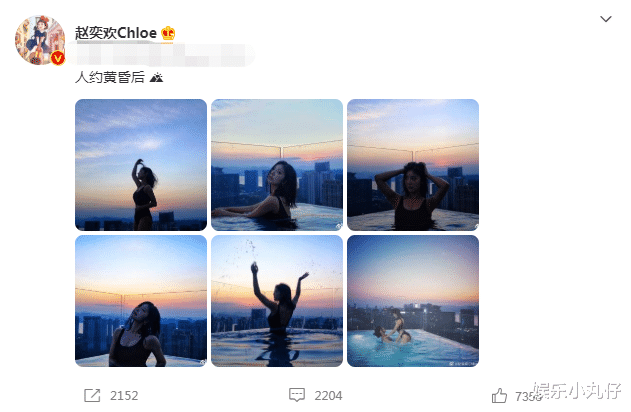Image resolution: width=631 pixels, height=412 pixels.
Task: Open the 2204 comments count
Action: point(328,396)
